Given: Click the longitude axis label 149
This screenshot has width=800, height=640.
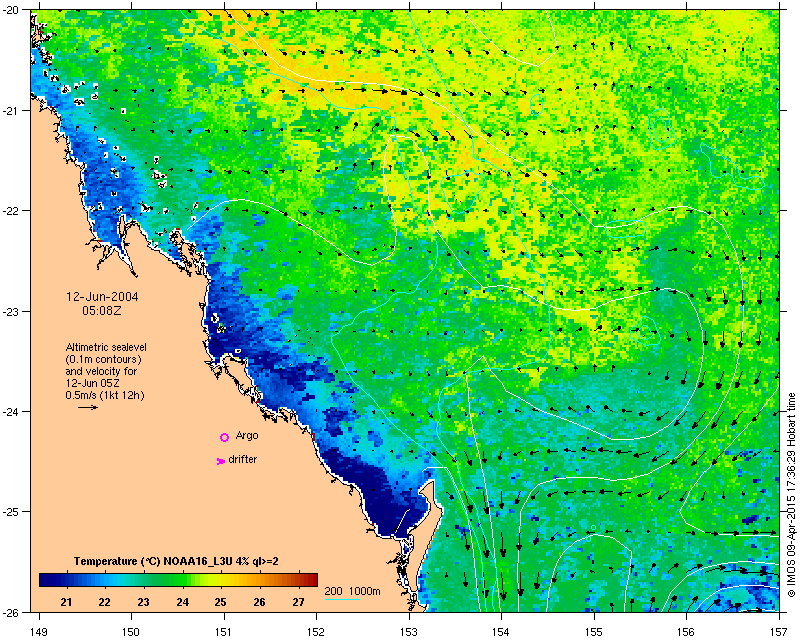Looking at the screenshot, I should coord(39,632).
